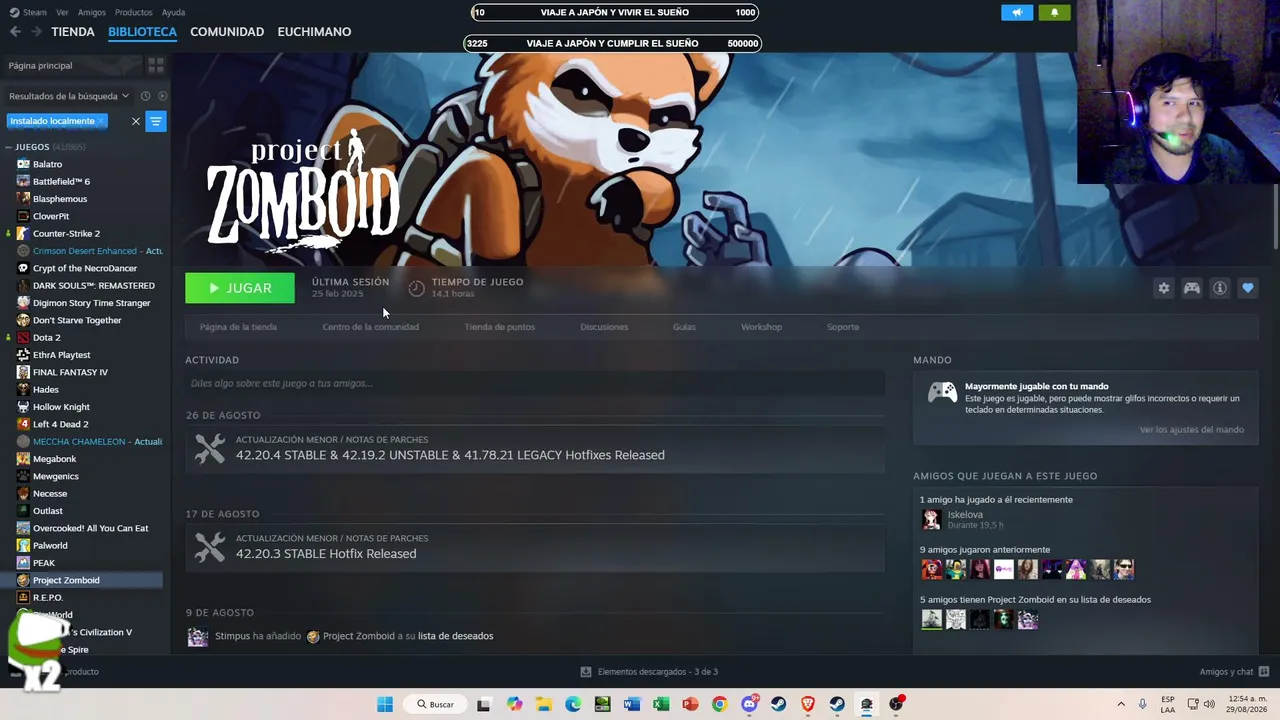
Task: Click the green megaphone announcements icon
Action: [1017, 12]
